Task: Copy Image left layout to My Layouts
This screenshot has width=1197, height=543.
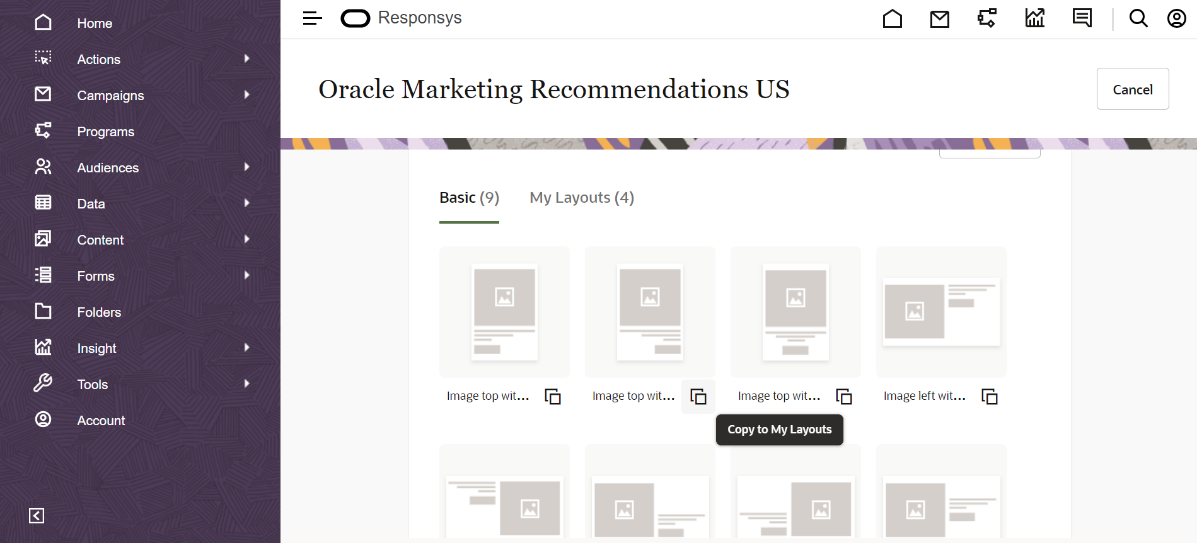Action: (990, 397)
